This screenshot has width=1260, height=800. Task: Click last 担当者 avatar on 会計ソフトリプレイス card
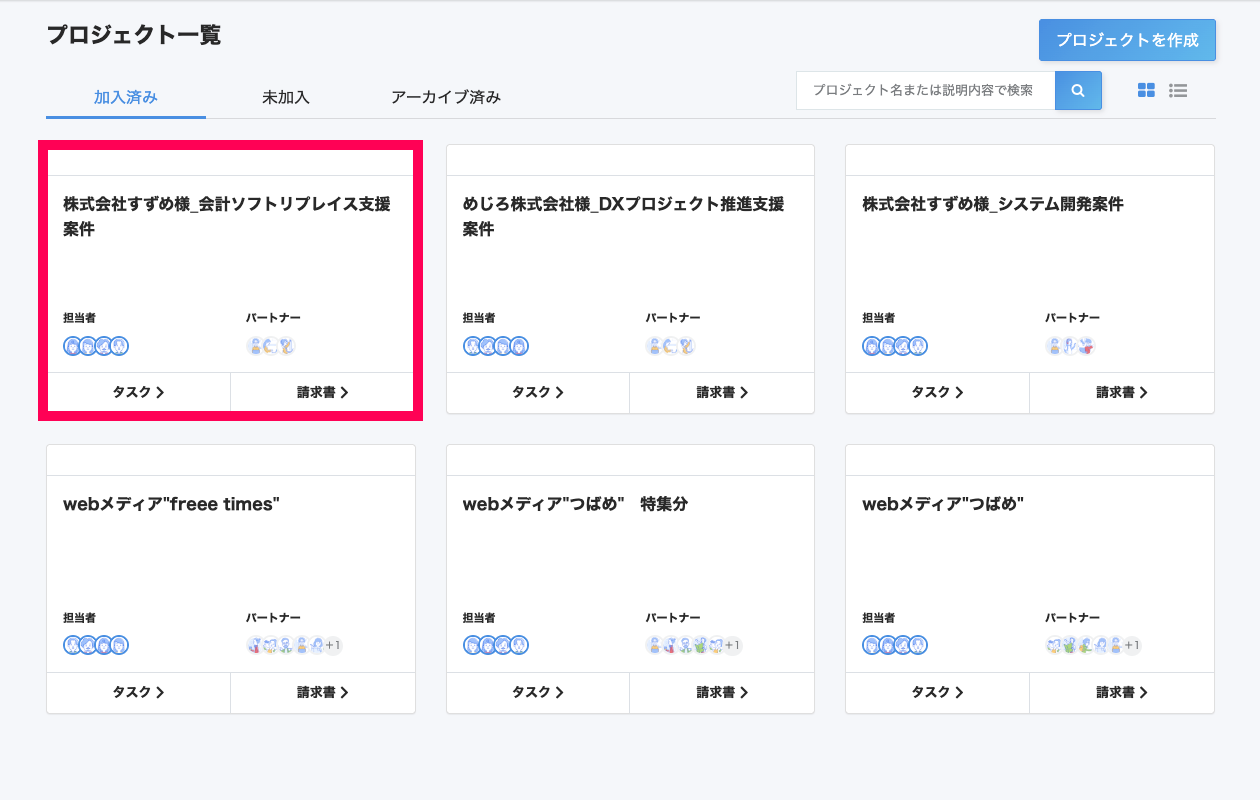pyautogui.click(x=120, y=346)
